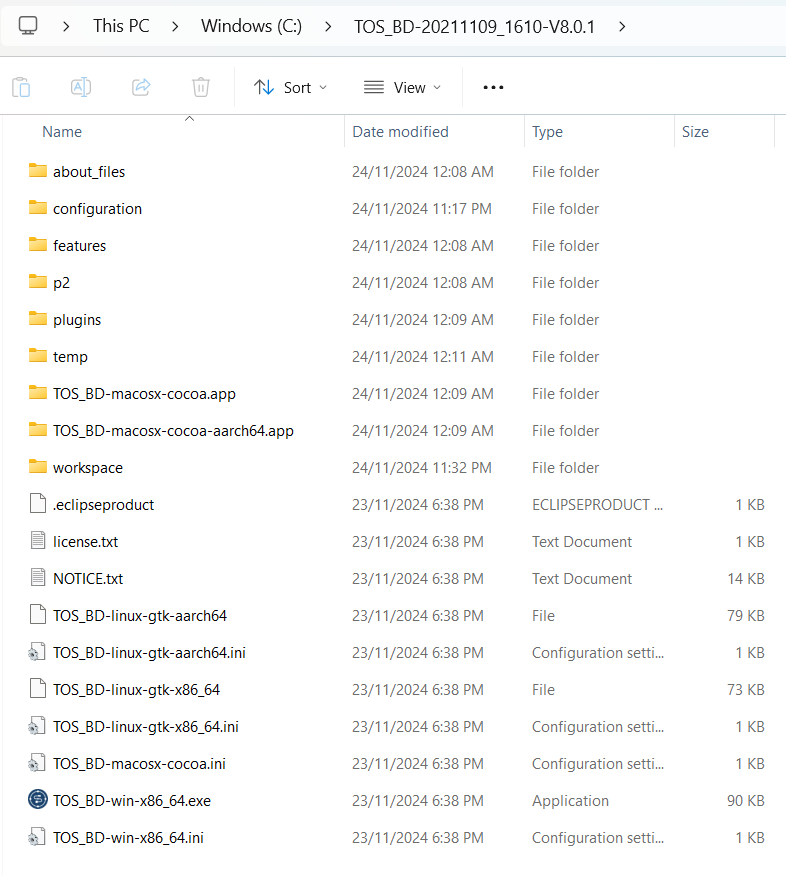Click the Application type cell
This screenshot has height=875, width=786.
[570, 801]
